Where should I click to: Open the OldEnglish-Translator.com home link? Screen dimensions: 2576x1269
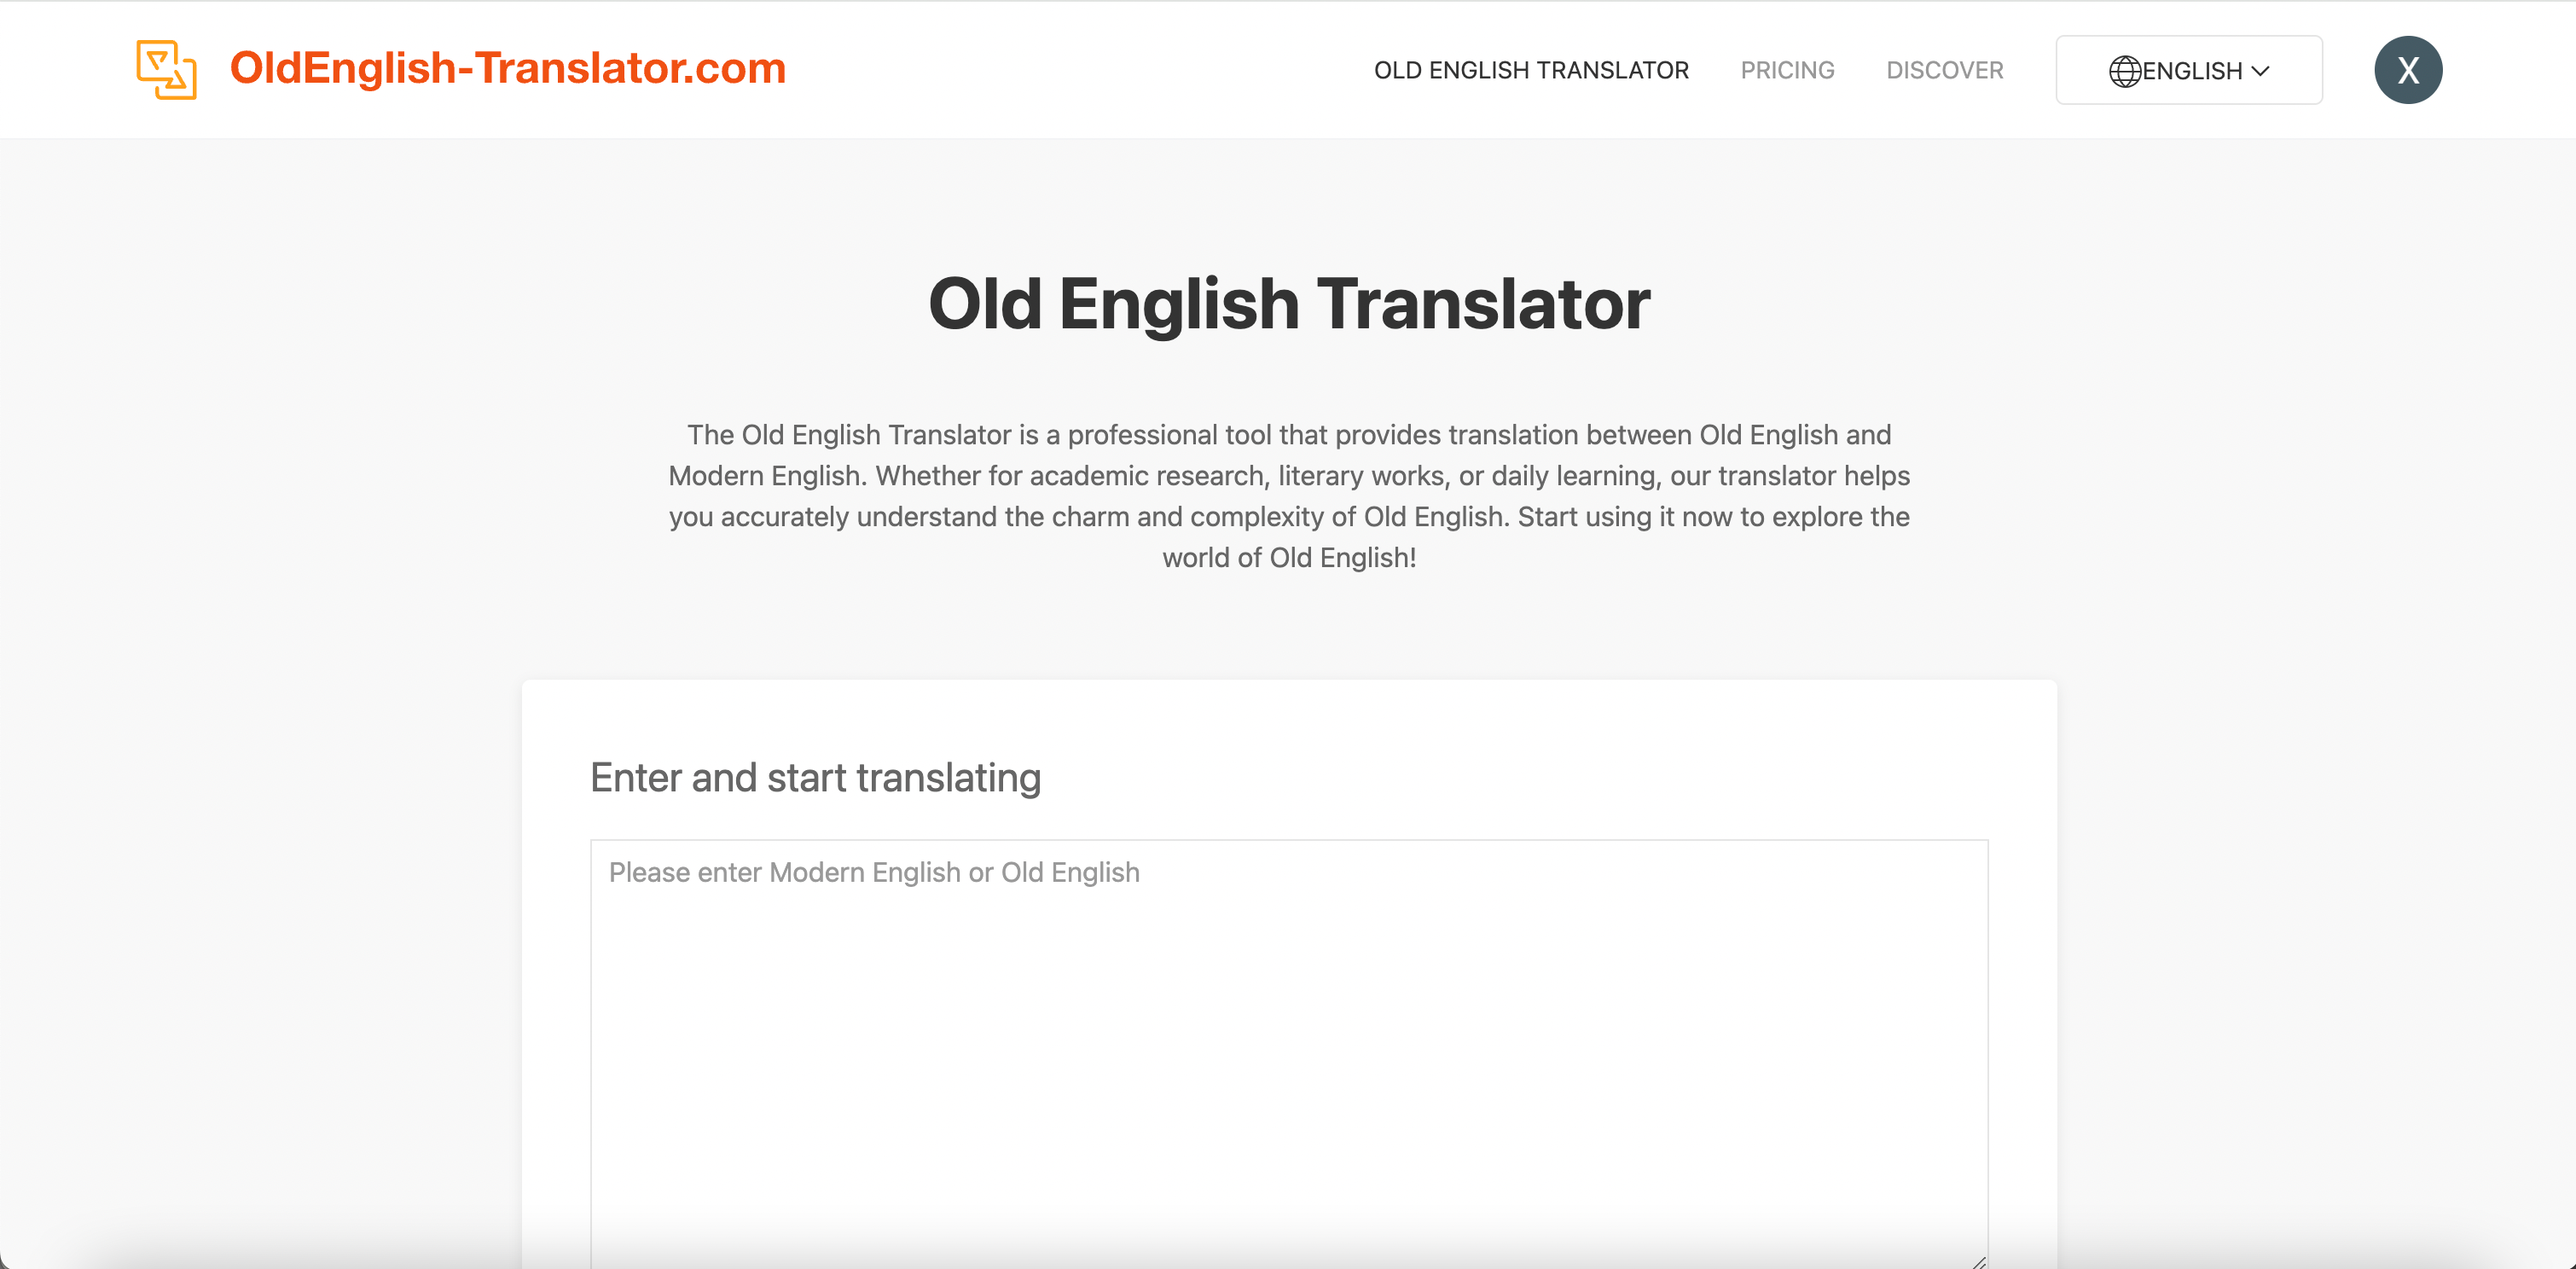(507, 68)
